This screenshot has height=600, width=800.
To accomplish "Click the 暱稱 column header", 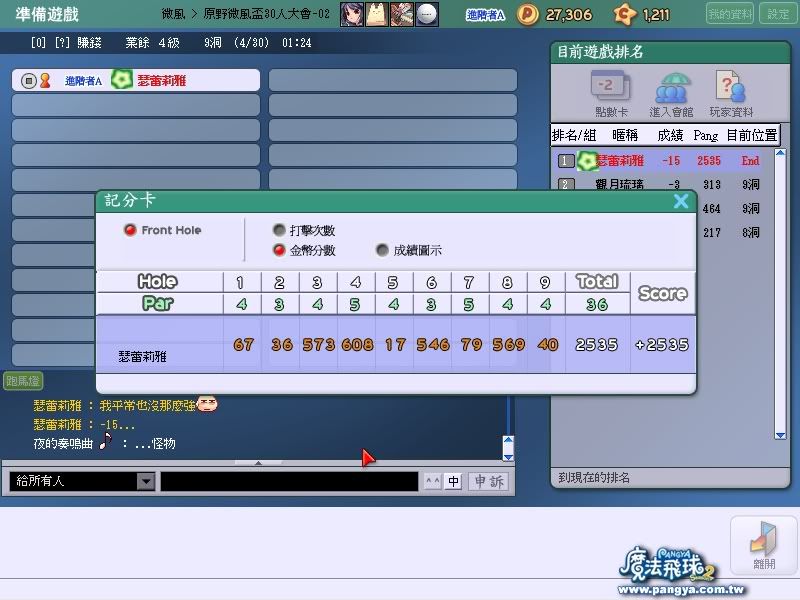I will (625, 135).
